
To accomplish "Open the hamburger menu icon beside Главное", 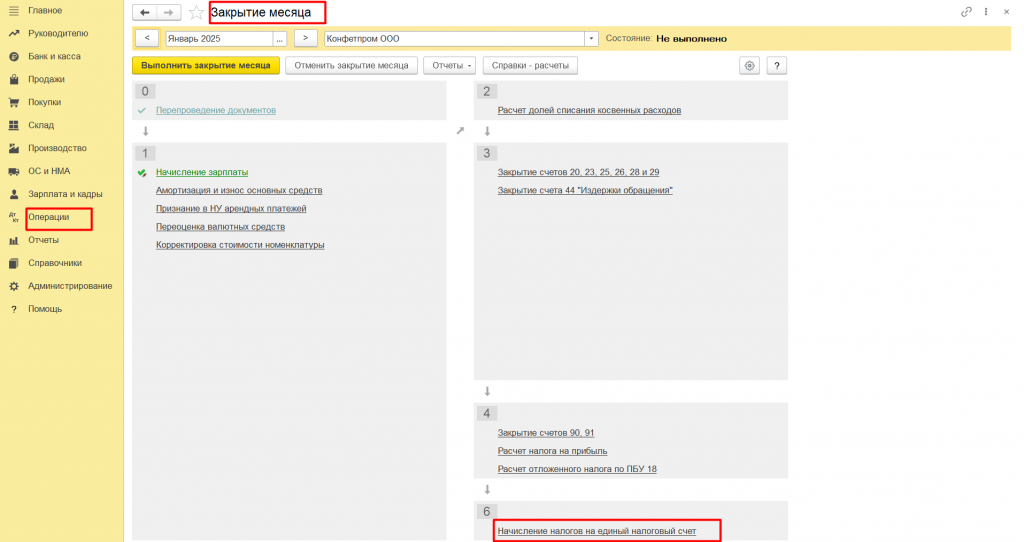I will [x=14, y=10].
